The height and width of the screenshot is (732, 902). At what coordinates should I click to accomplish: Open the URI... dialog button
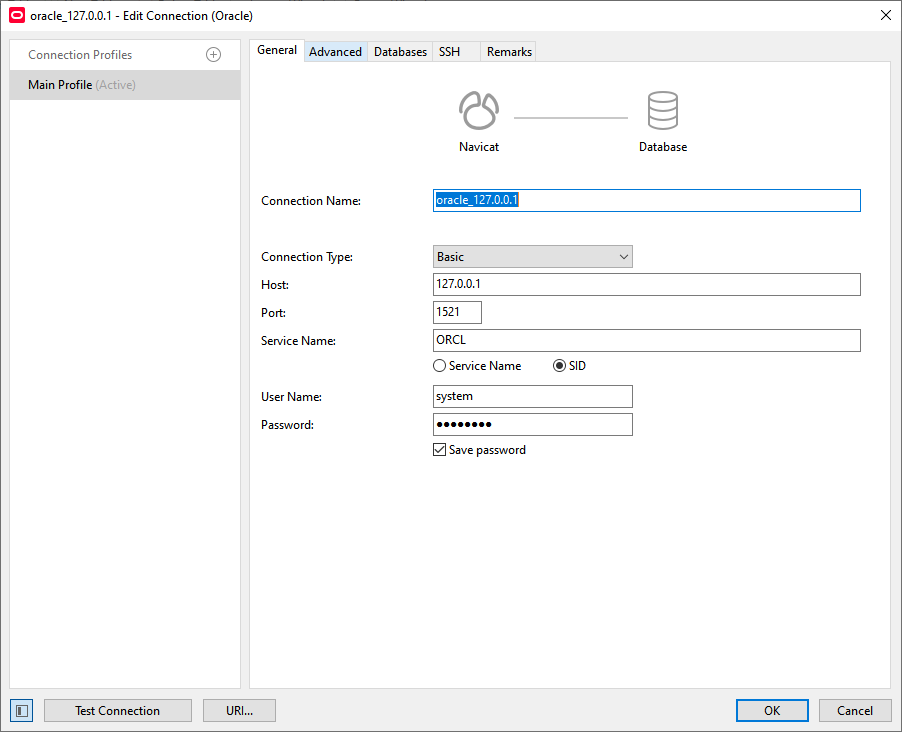(x=239, y=711)
